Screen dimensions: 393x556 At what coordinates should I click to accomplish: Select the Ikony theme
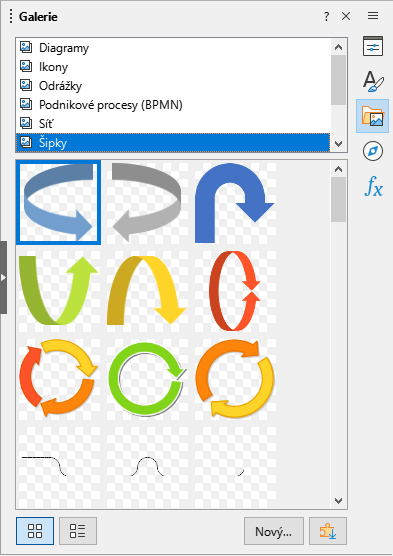173,67
